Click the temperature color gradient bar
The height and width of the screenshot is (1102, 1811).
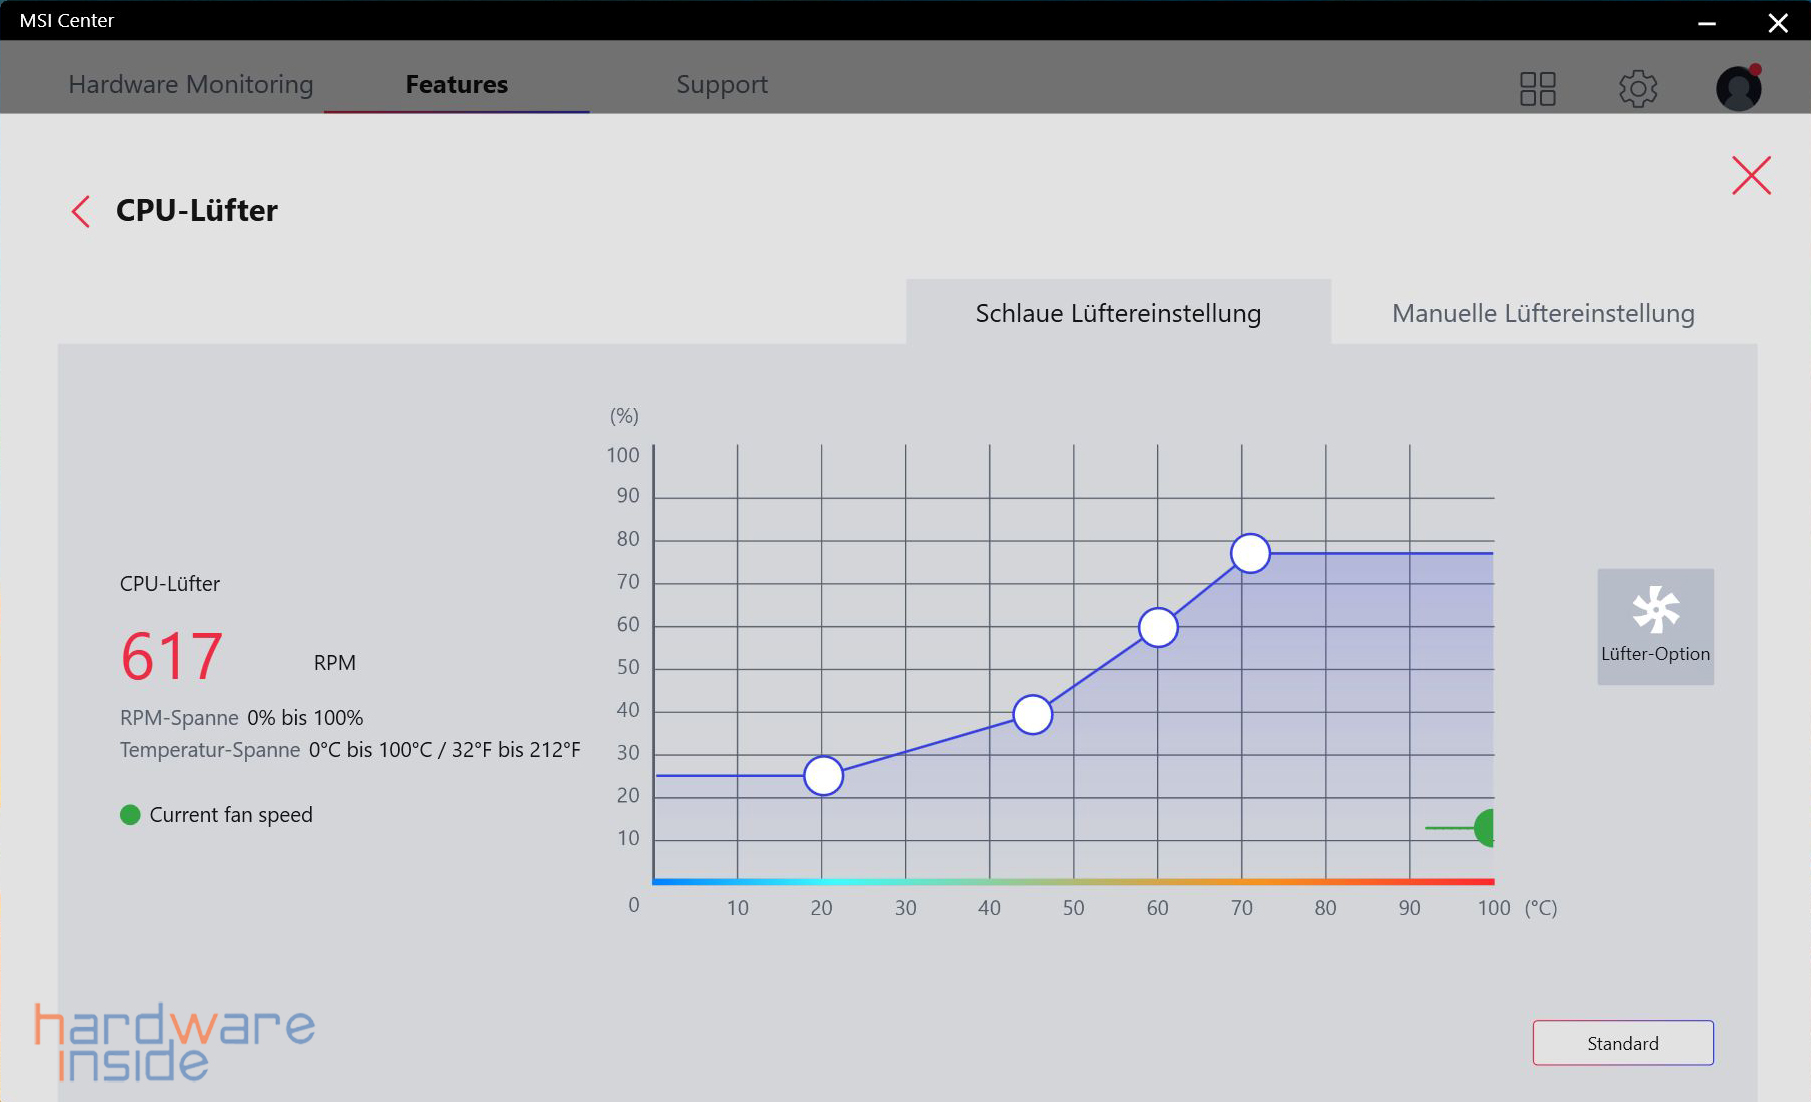pos(1073,881)
